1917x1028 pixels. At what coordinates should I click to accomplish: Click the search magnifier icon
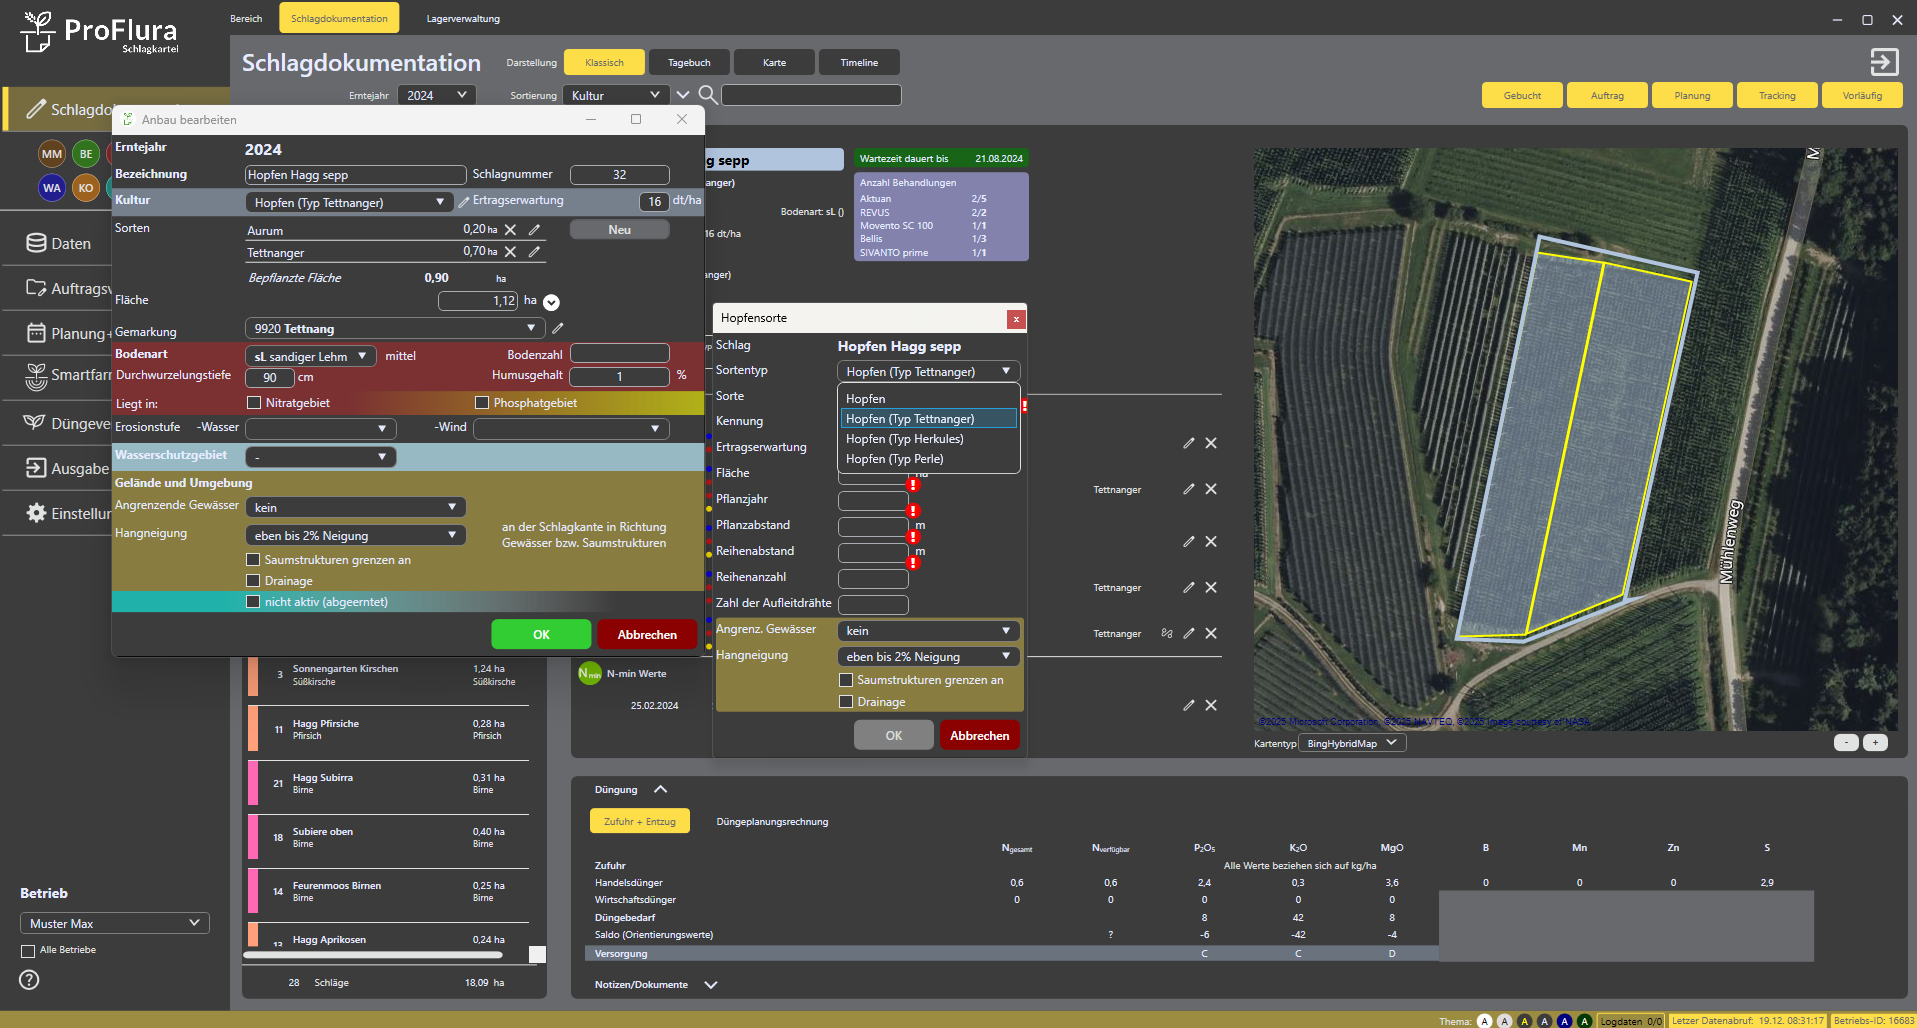point(707,95)
